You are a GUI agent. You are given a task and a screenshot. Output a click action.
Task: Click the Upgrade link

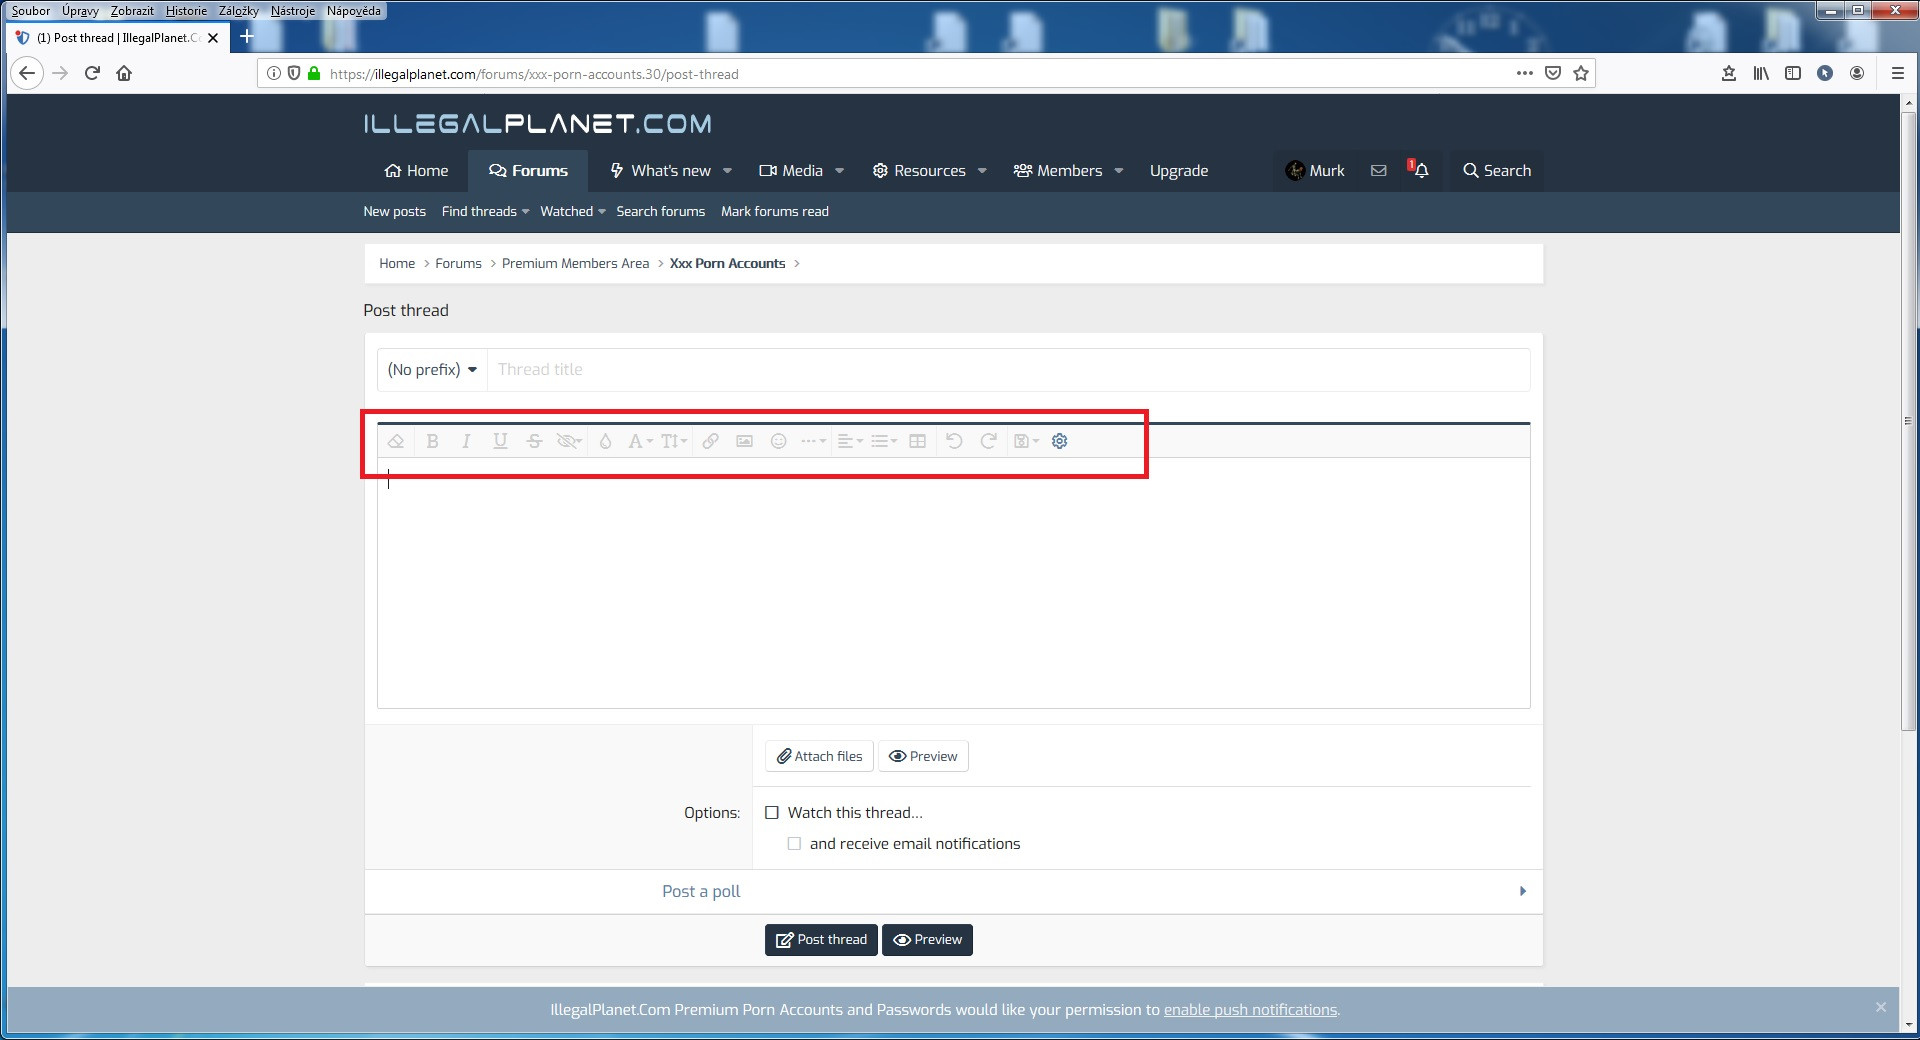1179,171
